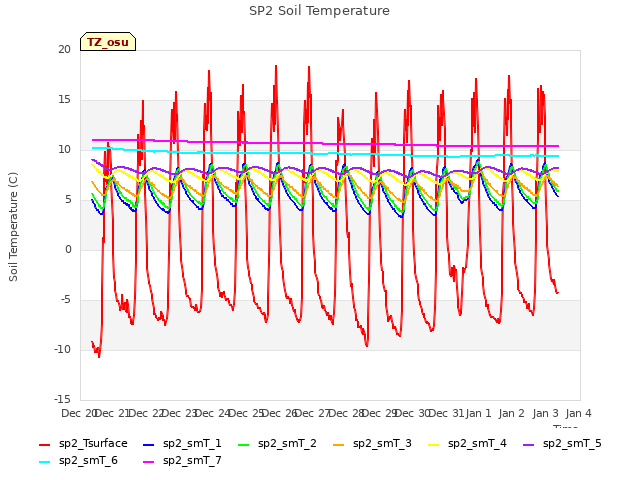
Task: Click the red sp2_Tsurface legend swatch
Action: tap(44, 444)
